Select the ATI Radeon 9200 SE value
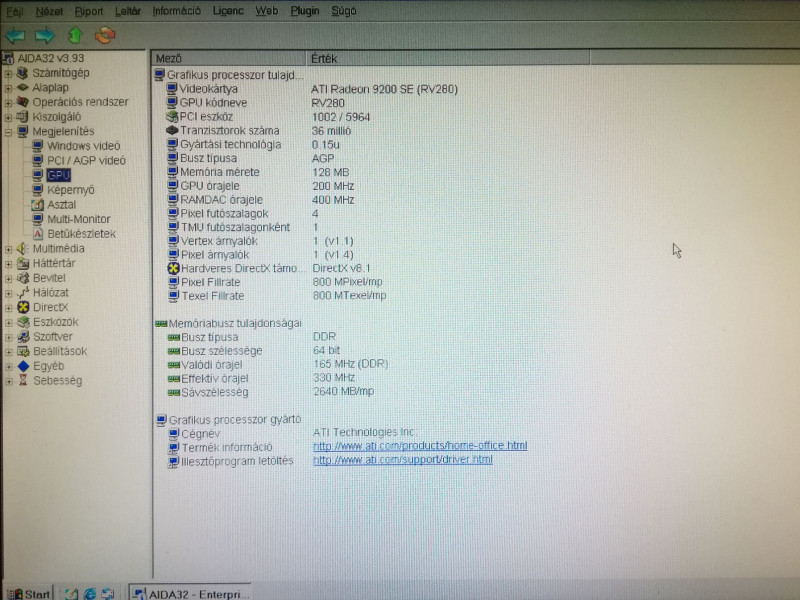Screen dimensions: 800x600 (385, 89)
